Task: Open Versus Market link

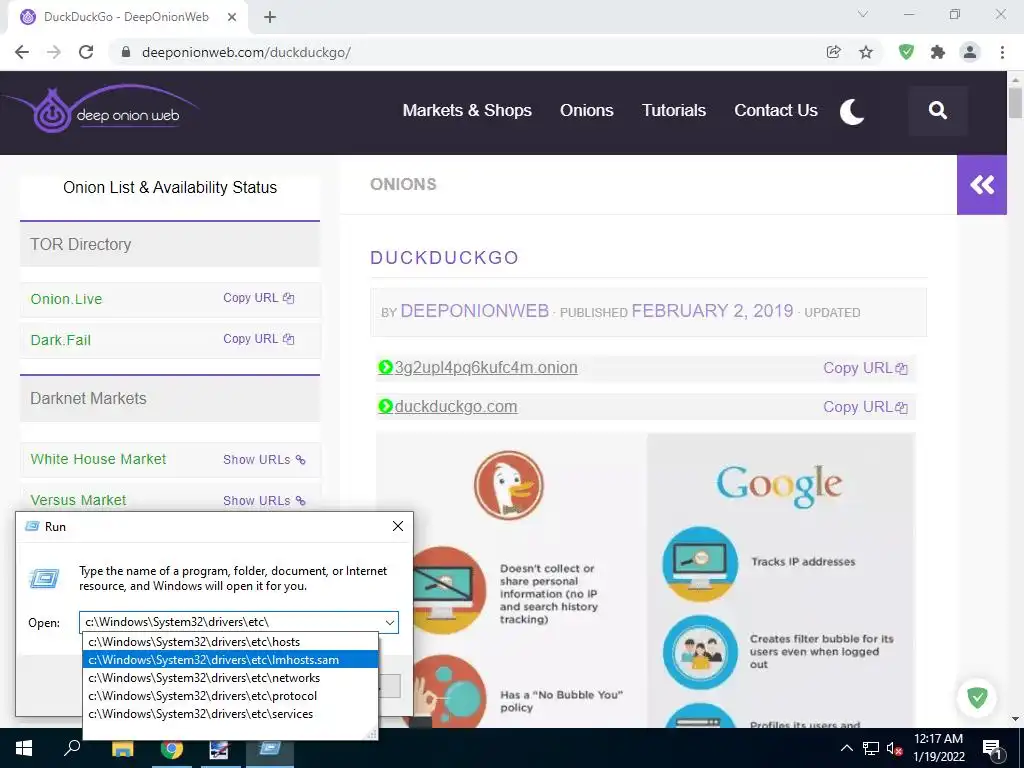Action: pos(78,500)
